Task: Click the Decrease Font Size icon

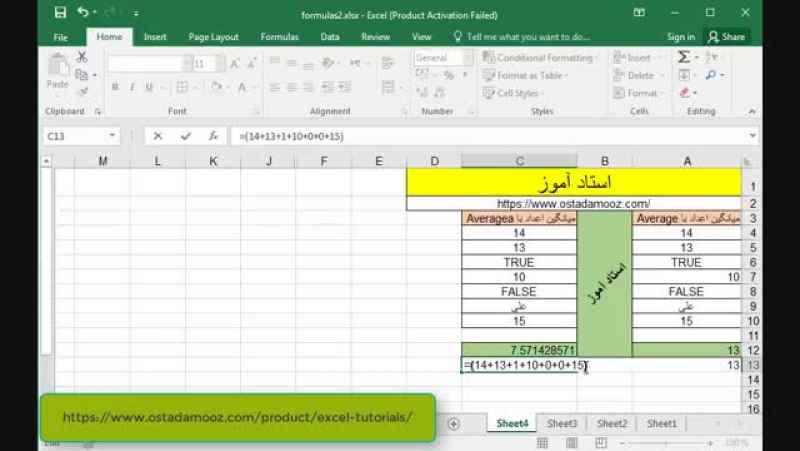Action: (252, 64)
